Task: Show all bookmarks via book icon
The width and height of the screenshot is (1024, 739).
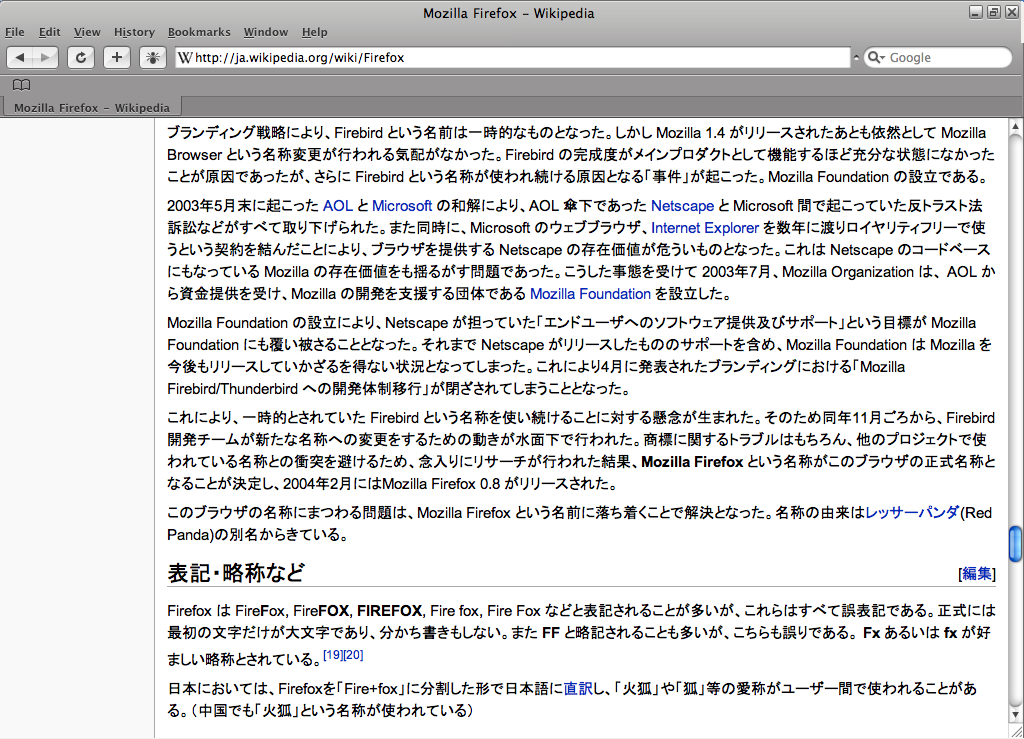Action: 21,86
